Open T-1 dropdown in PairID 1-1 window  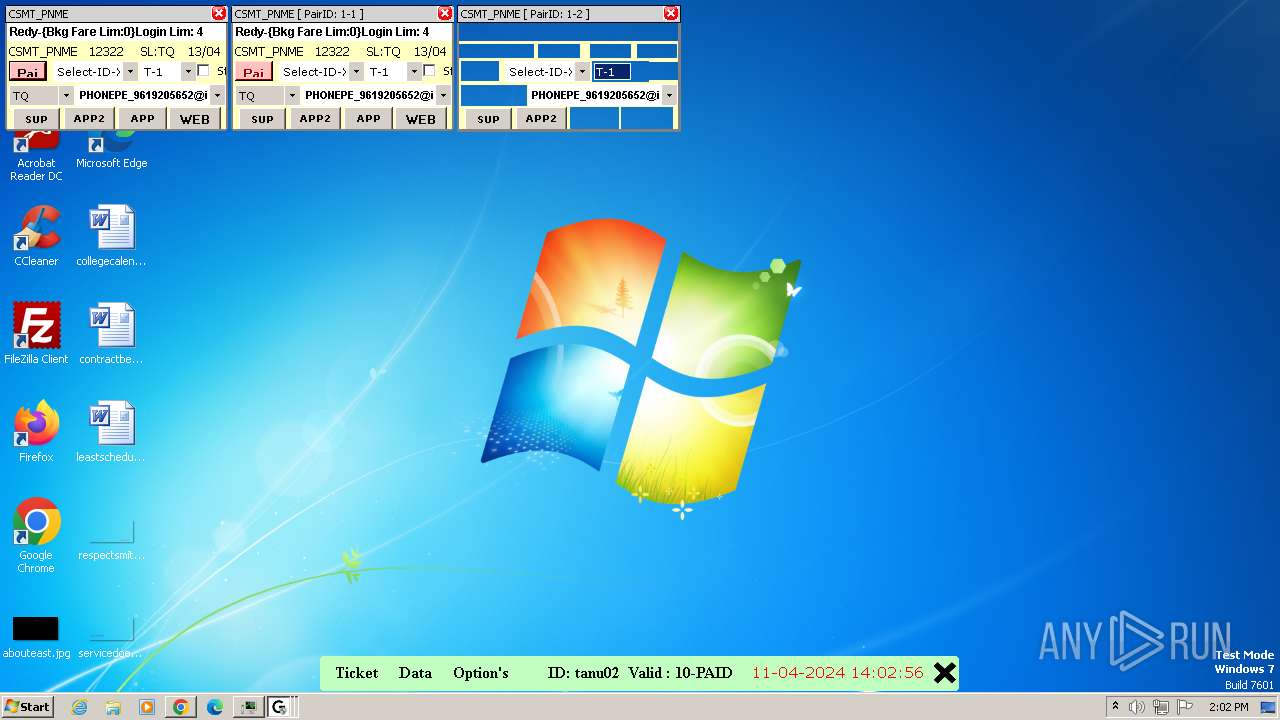point(413,72)
